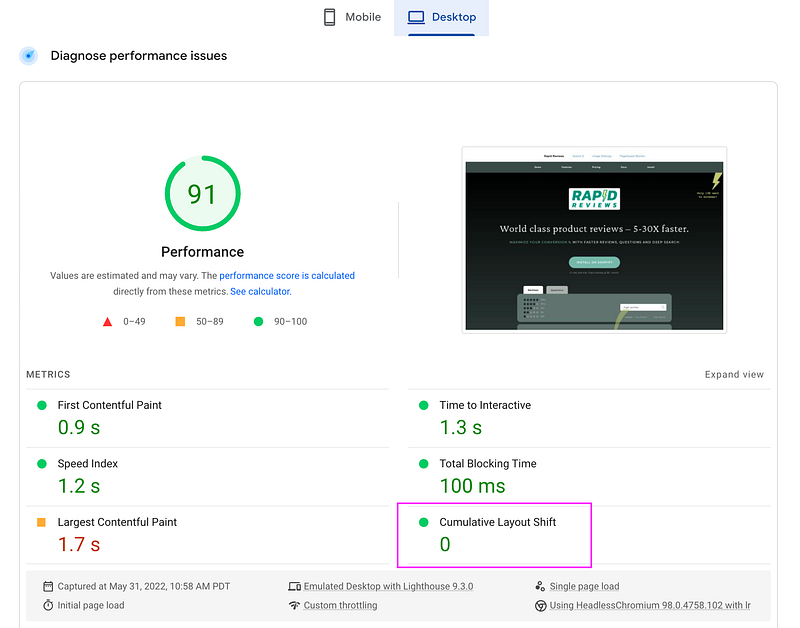Click the network icon next to Custom throttling

click(294, 605)
